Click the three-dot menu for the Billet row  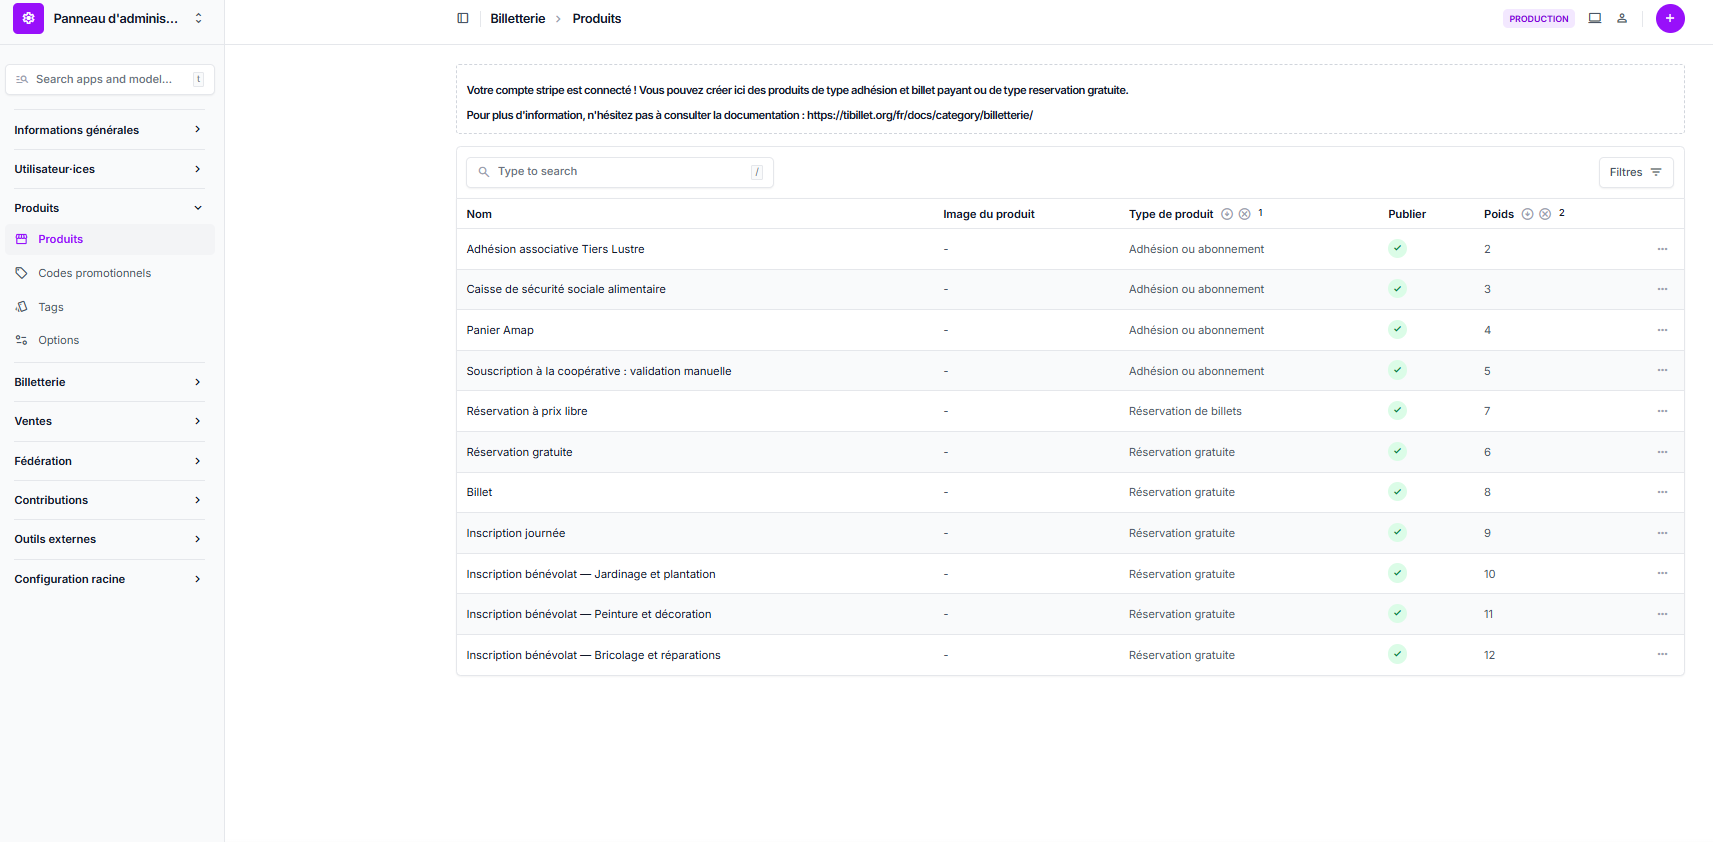tap(1662, 492)
